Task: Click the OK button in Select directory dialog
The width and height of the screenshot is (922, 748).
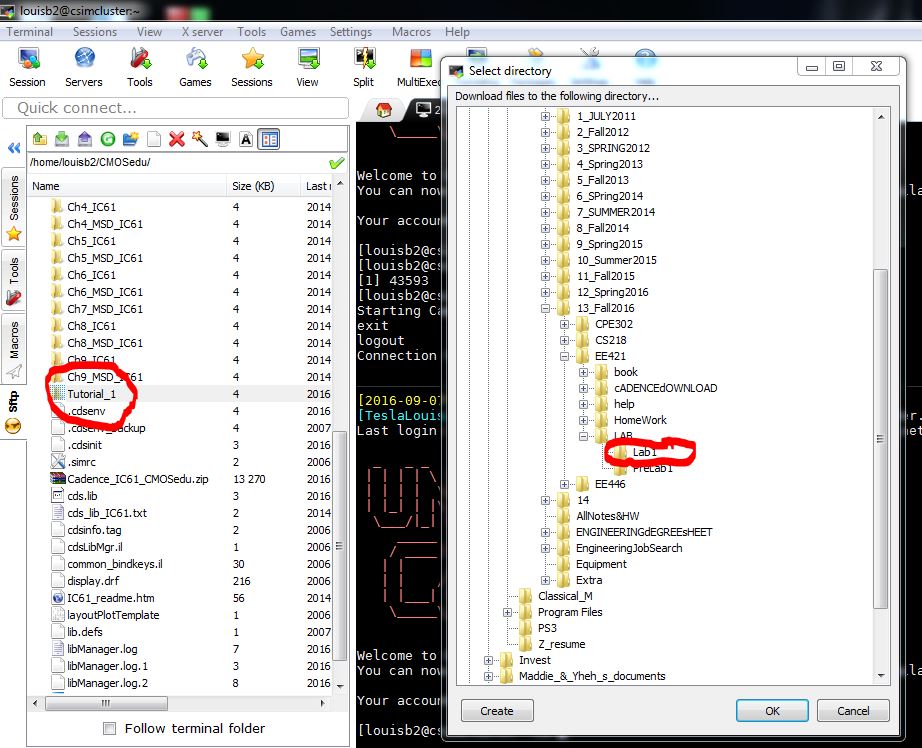Action: 772,711
